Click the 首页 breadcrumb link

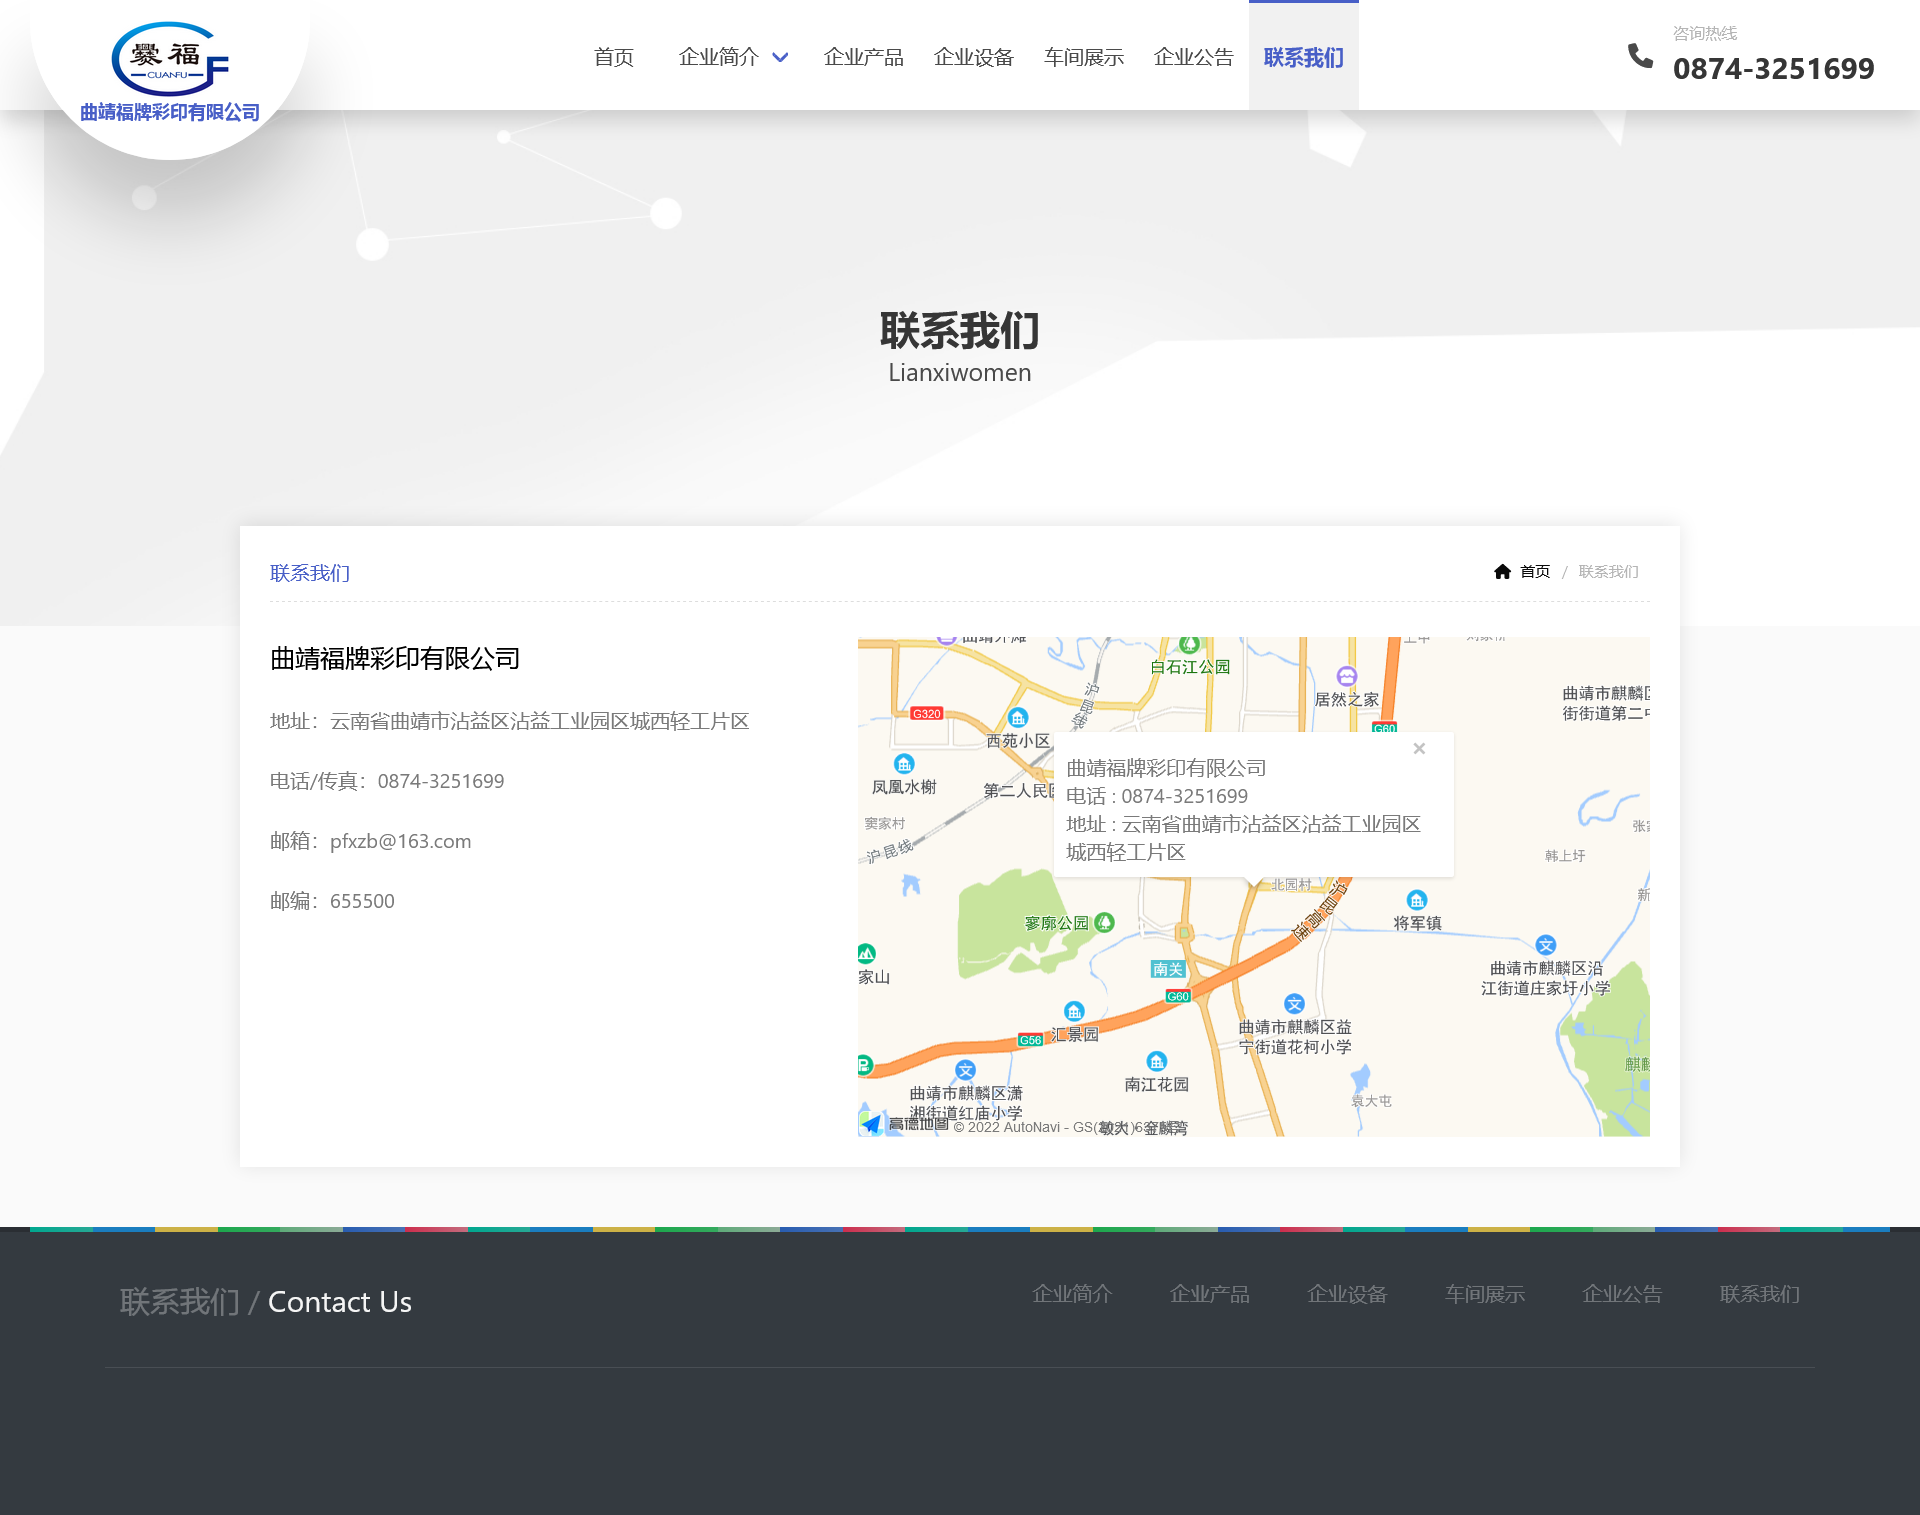tap(1534, 572)
